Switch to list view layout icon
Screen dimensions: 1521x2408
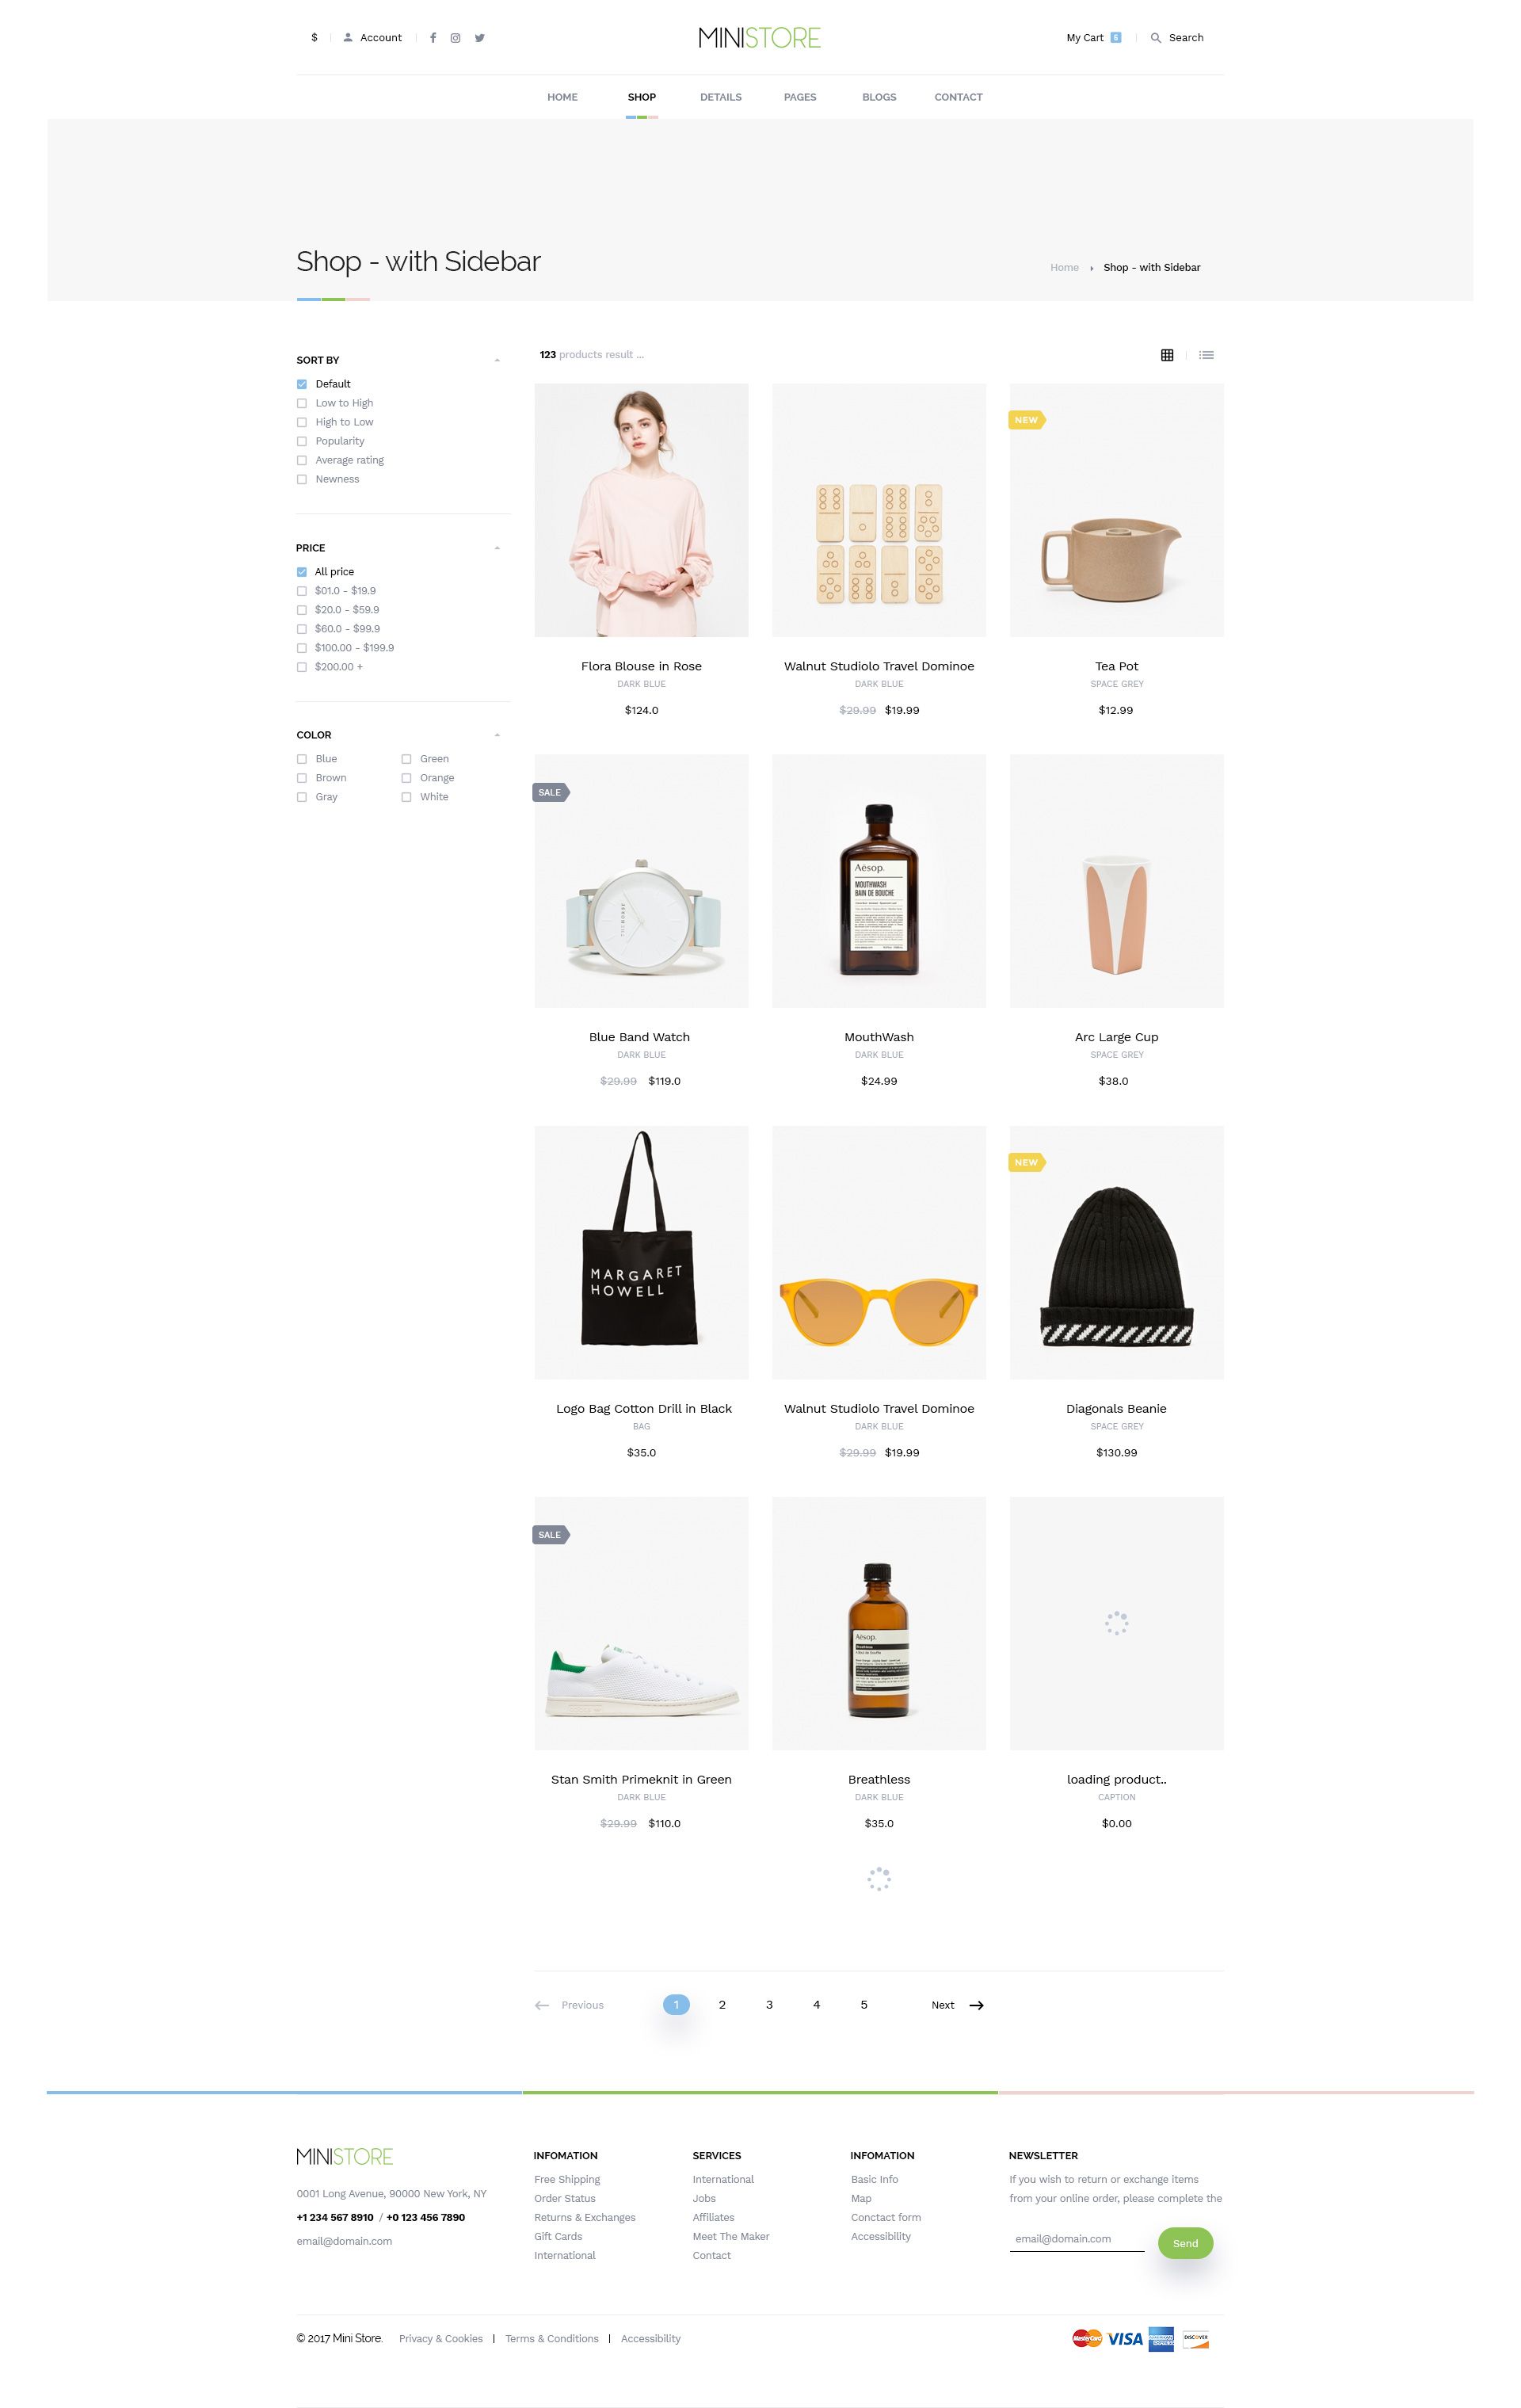(1207, 355)
